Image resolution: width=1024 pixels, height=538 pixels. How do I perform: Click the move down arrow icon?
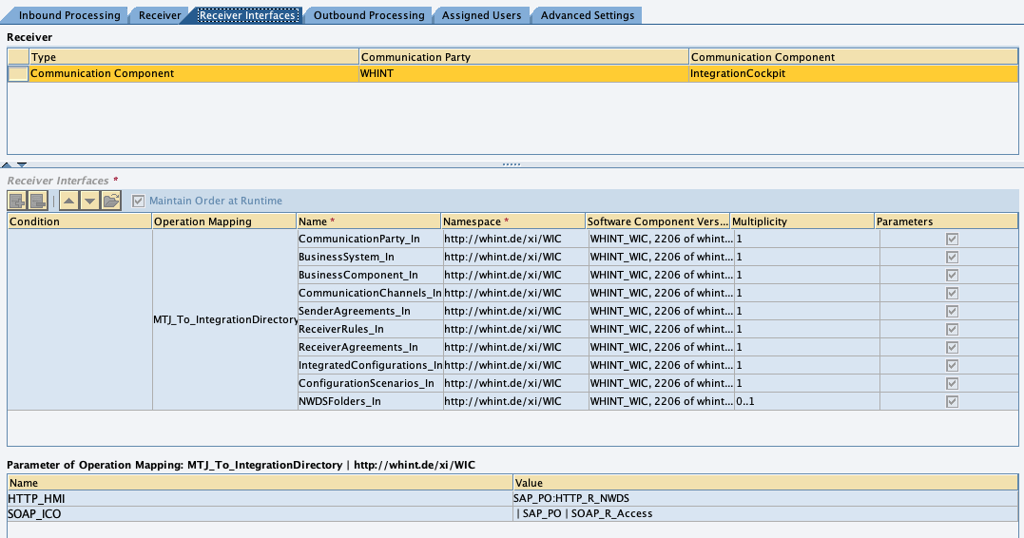(x=90, y=201)
